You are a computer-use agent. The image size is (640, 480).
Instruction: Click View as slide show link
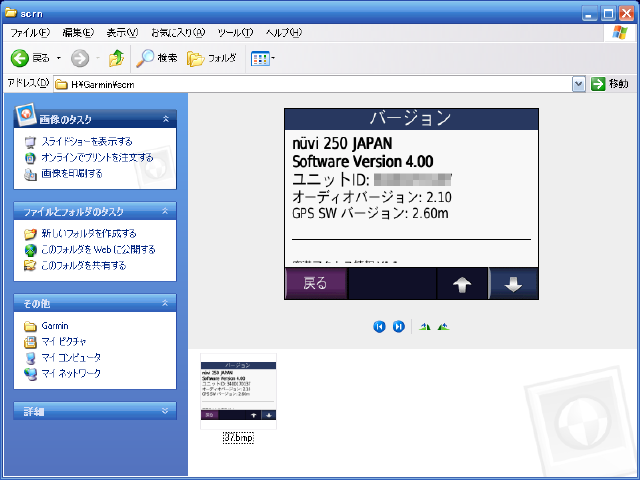tap(87, 142)
